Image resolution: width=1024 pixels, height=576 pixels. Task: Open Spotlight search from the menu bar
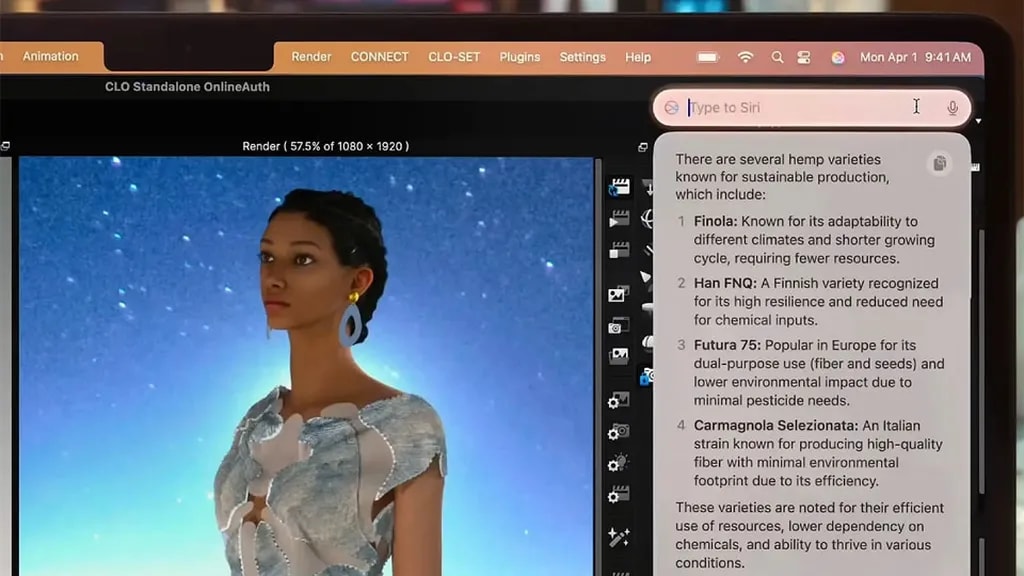click(x=777, y=57)
